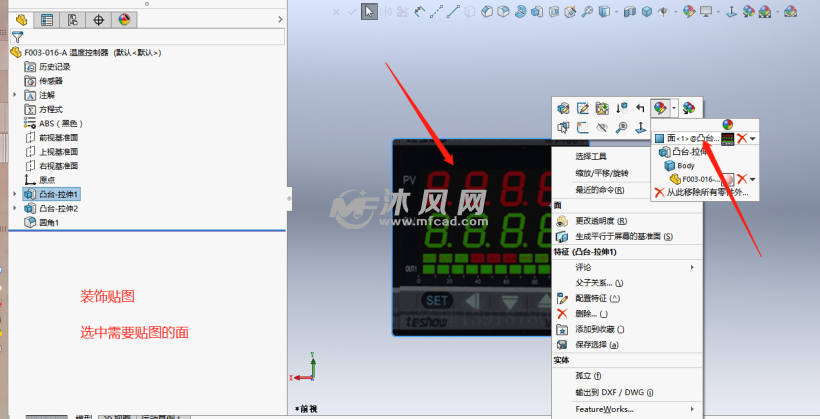Click the dashed centerline sketch icon
Viewport: 820px width, 419px height.
437,11
